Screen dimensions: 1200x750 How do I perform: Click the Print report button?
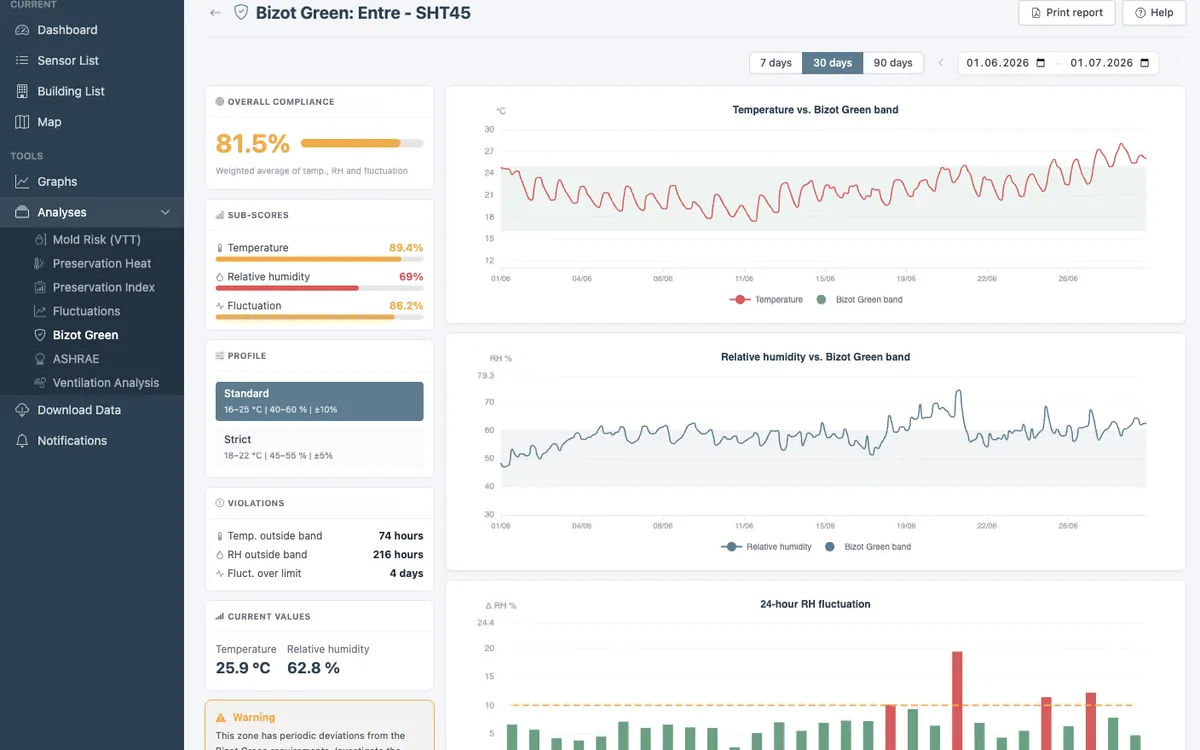1066,13
